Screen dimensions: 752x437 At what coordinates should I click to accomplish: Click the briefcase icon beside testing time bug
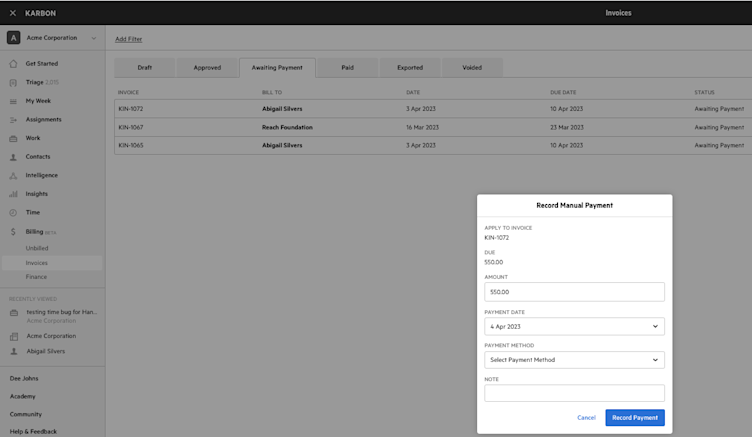(14, 313)
